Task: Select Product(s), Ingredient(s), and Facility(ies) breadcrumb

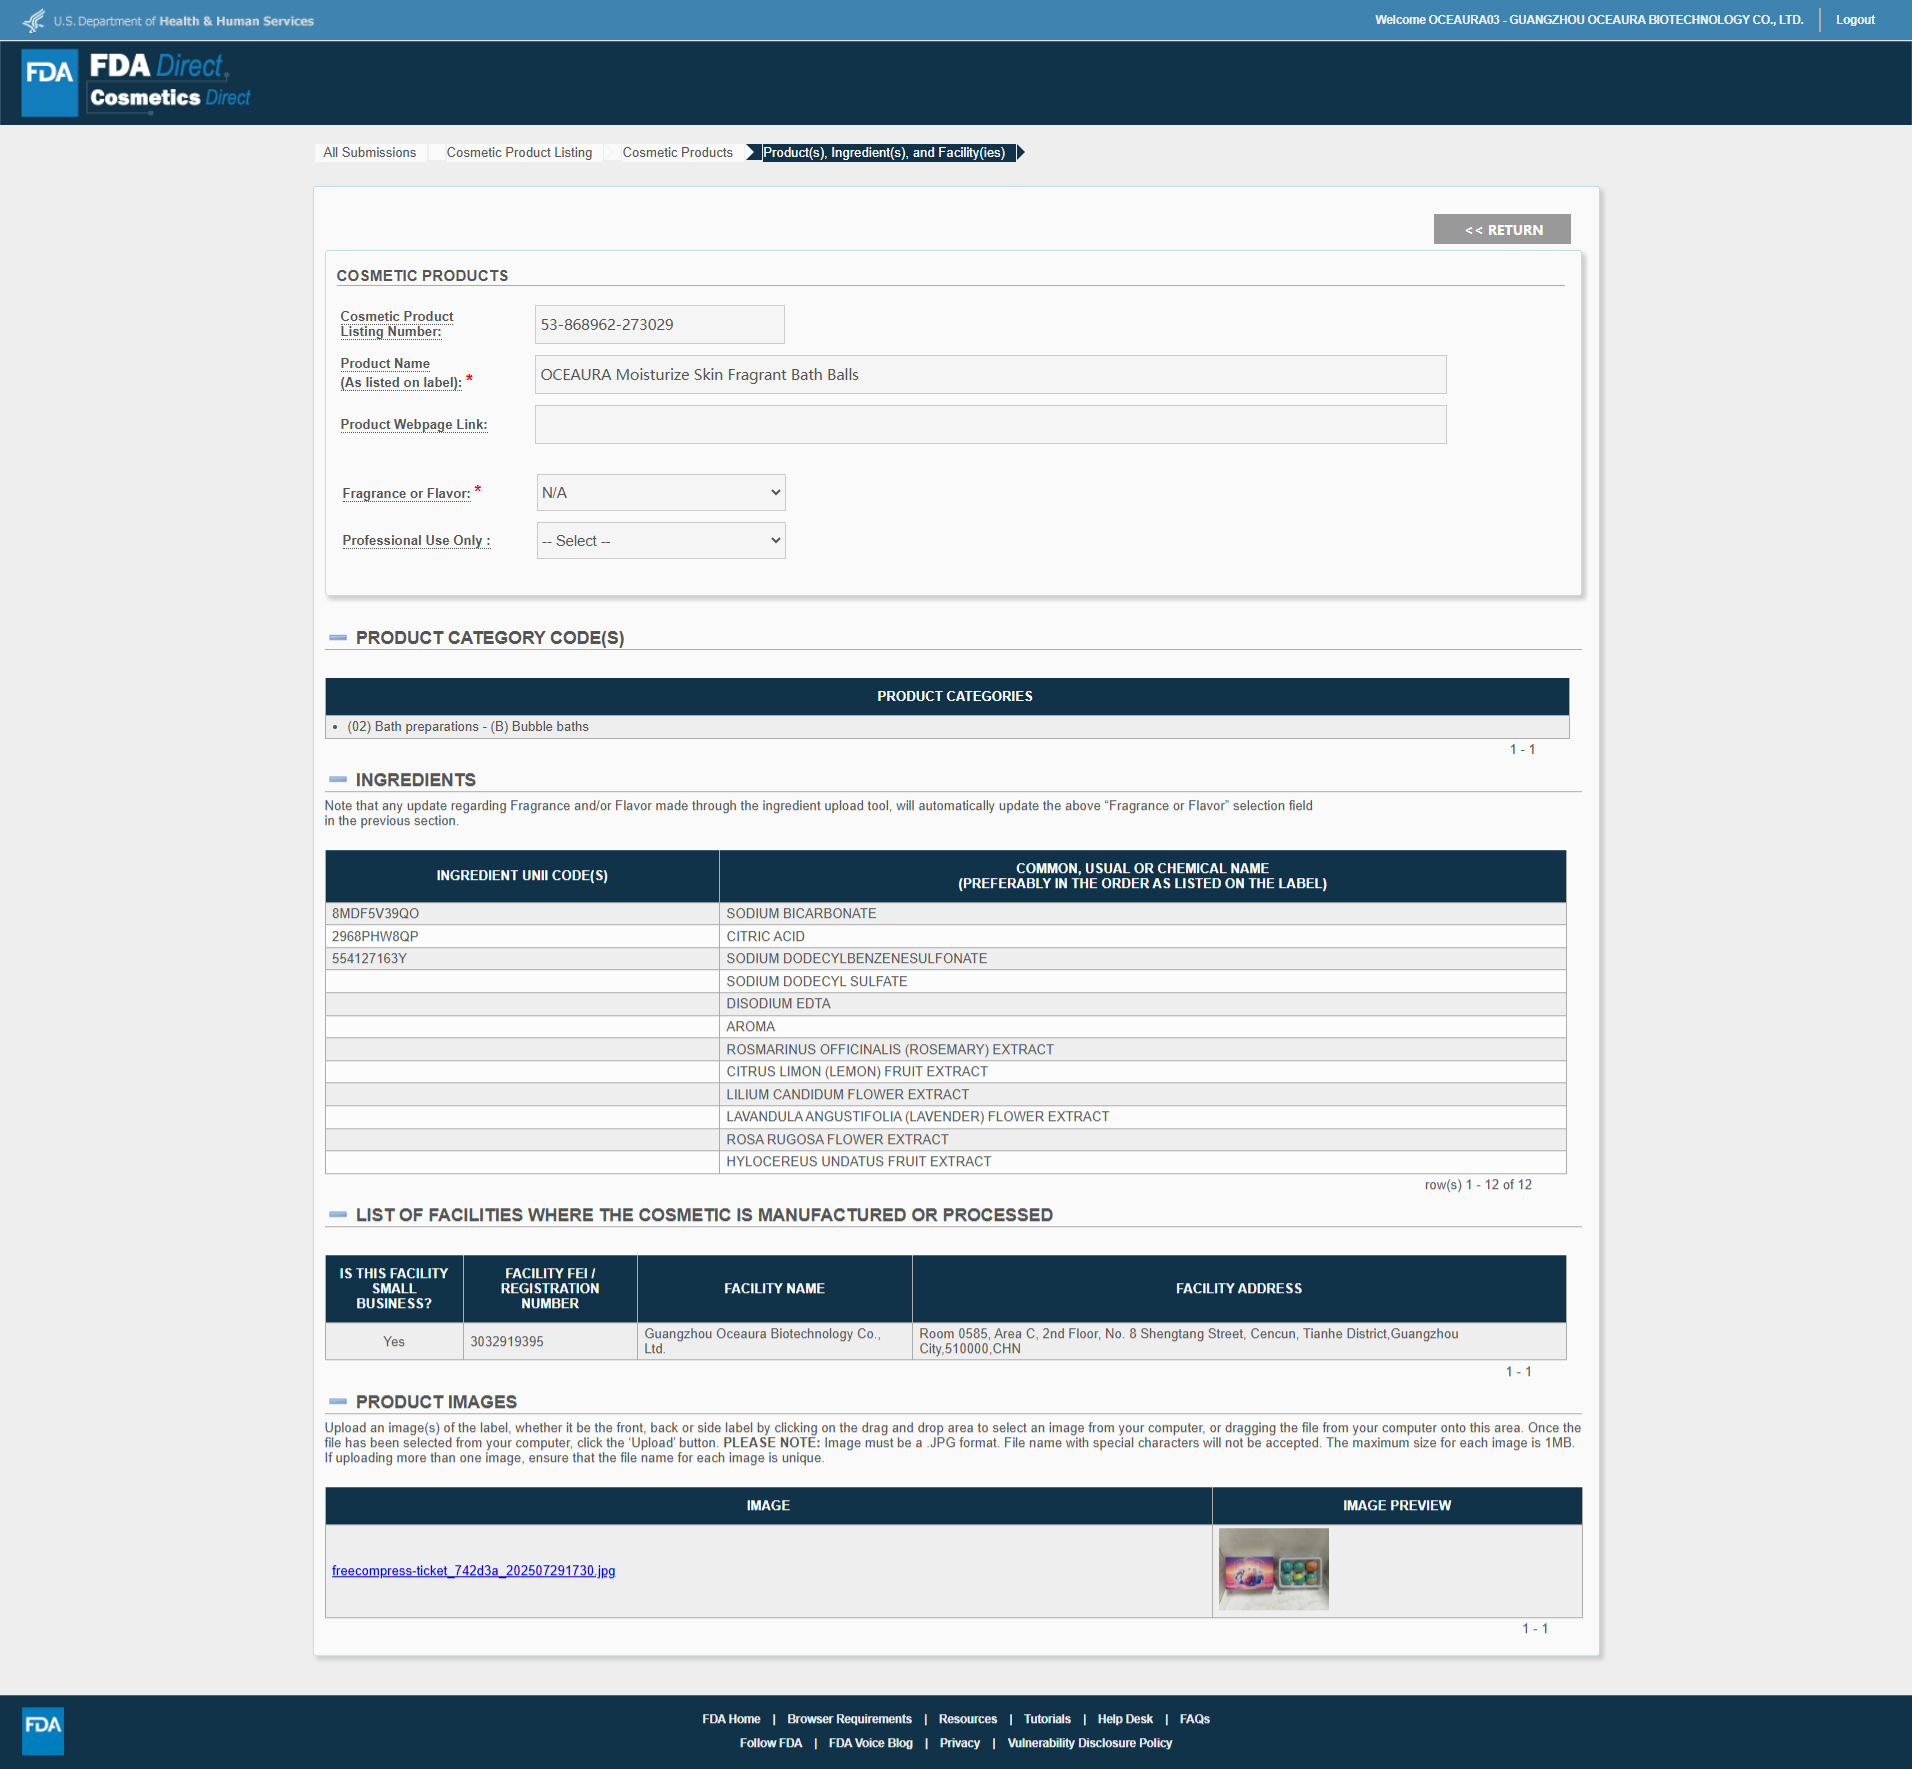Action: click(x=884, y=153)
